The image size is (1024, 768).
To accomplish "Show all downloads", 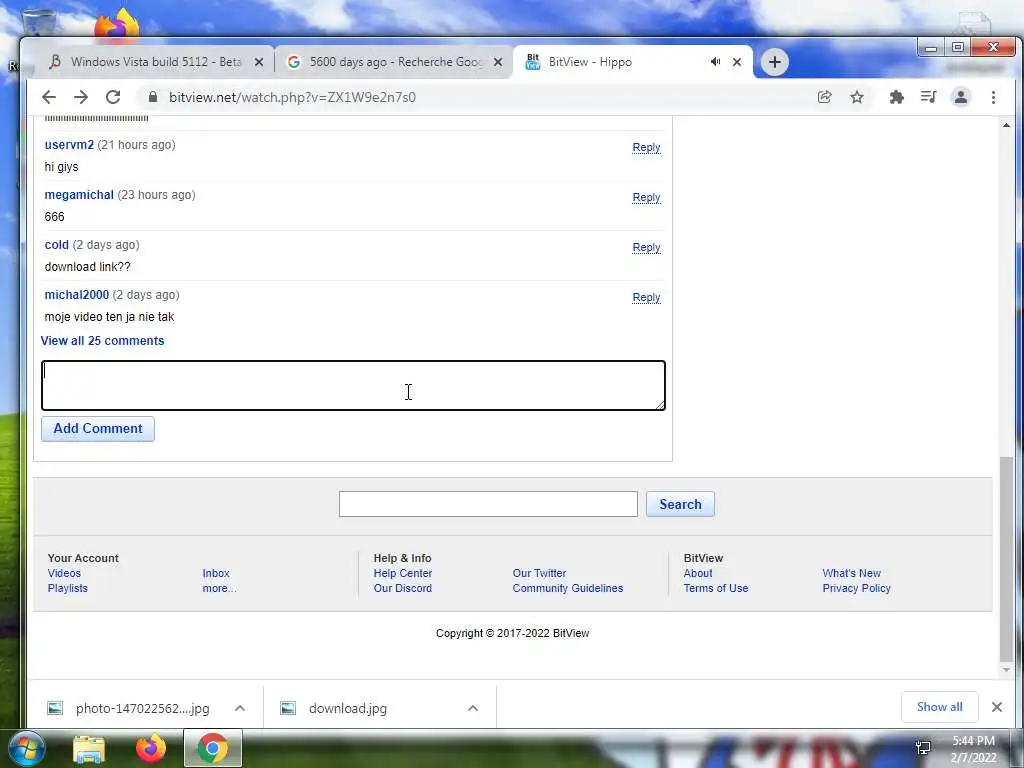I will [939, 707].
